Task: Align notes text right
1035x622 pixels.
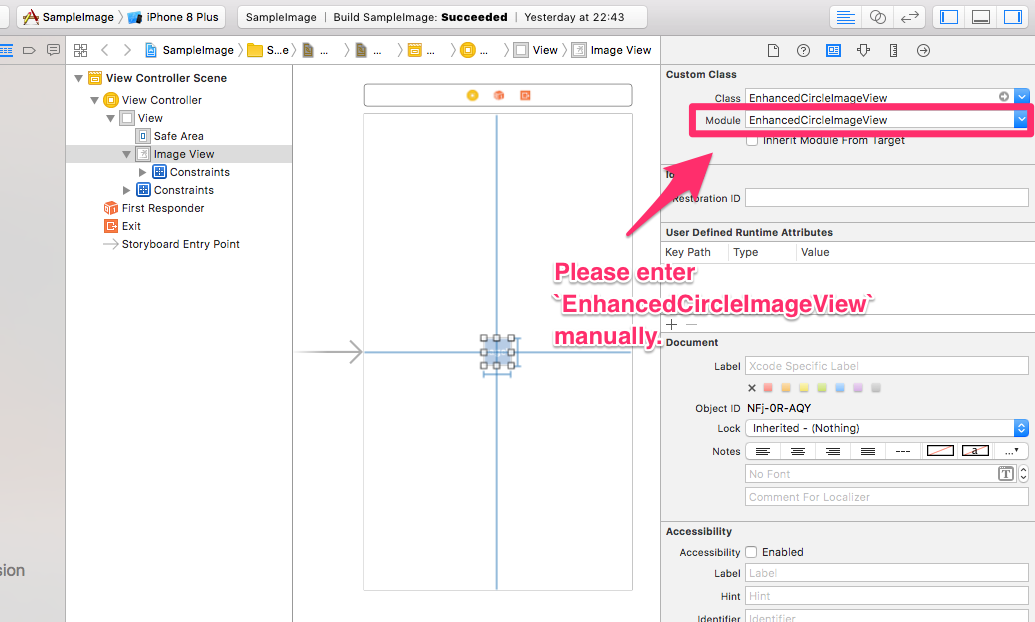Action: [833, 452]
